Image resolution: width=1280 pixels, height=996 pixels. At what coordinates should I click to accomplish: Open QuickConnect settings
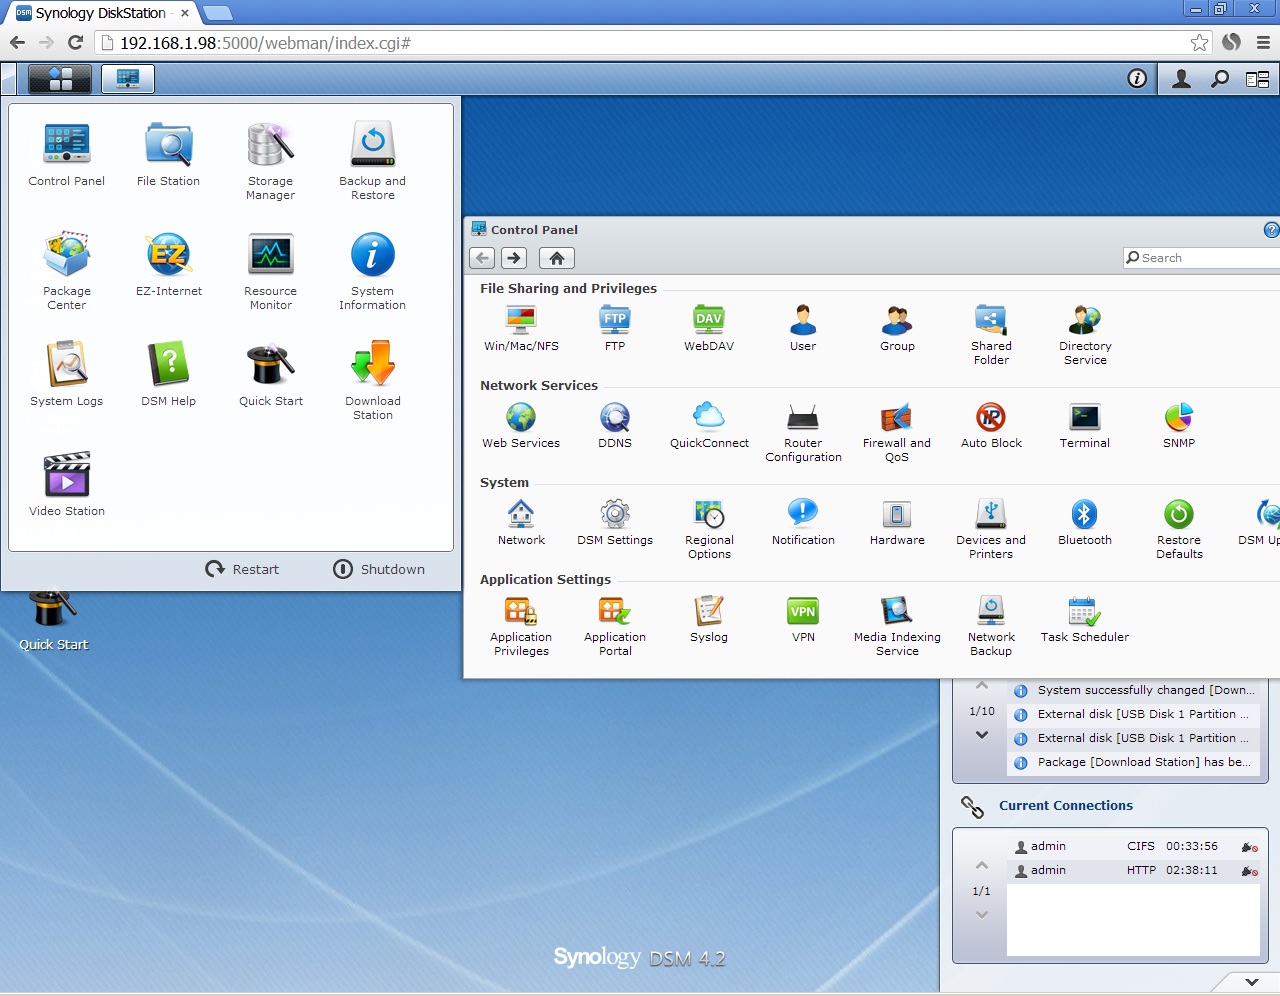pyautogui.click(x=709, y=426)
